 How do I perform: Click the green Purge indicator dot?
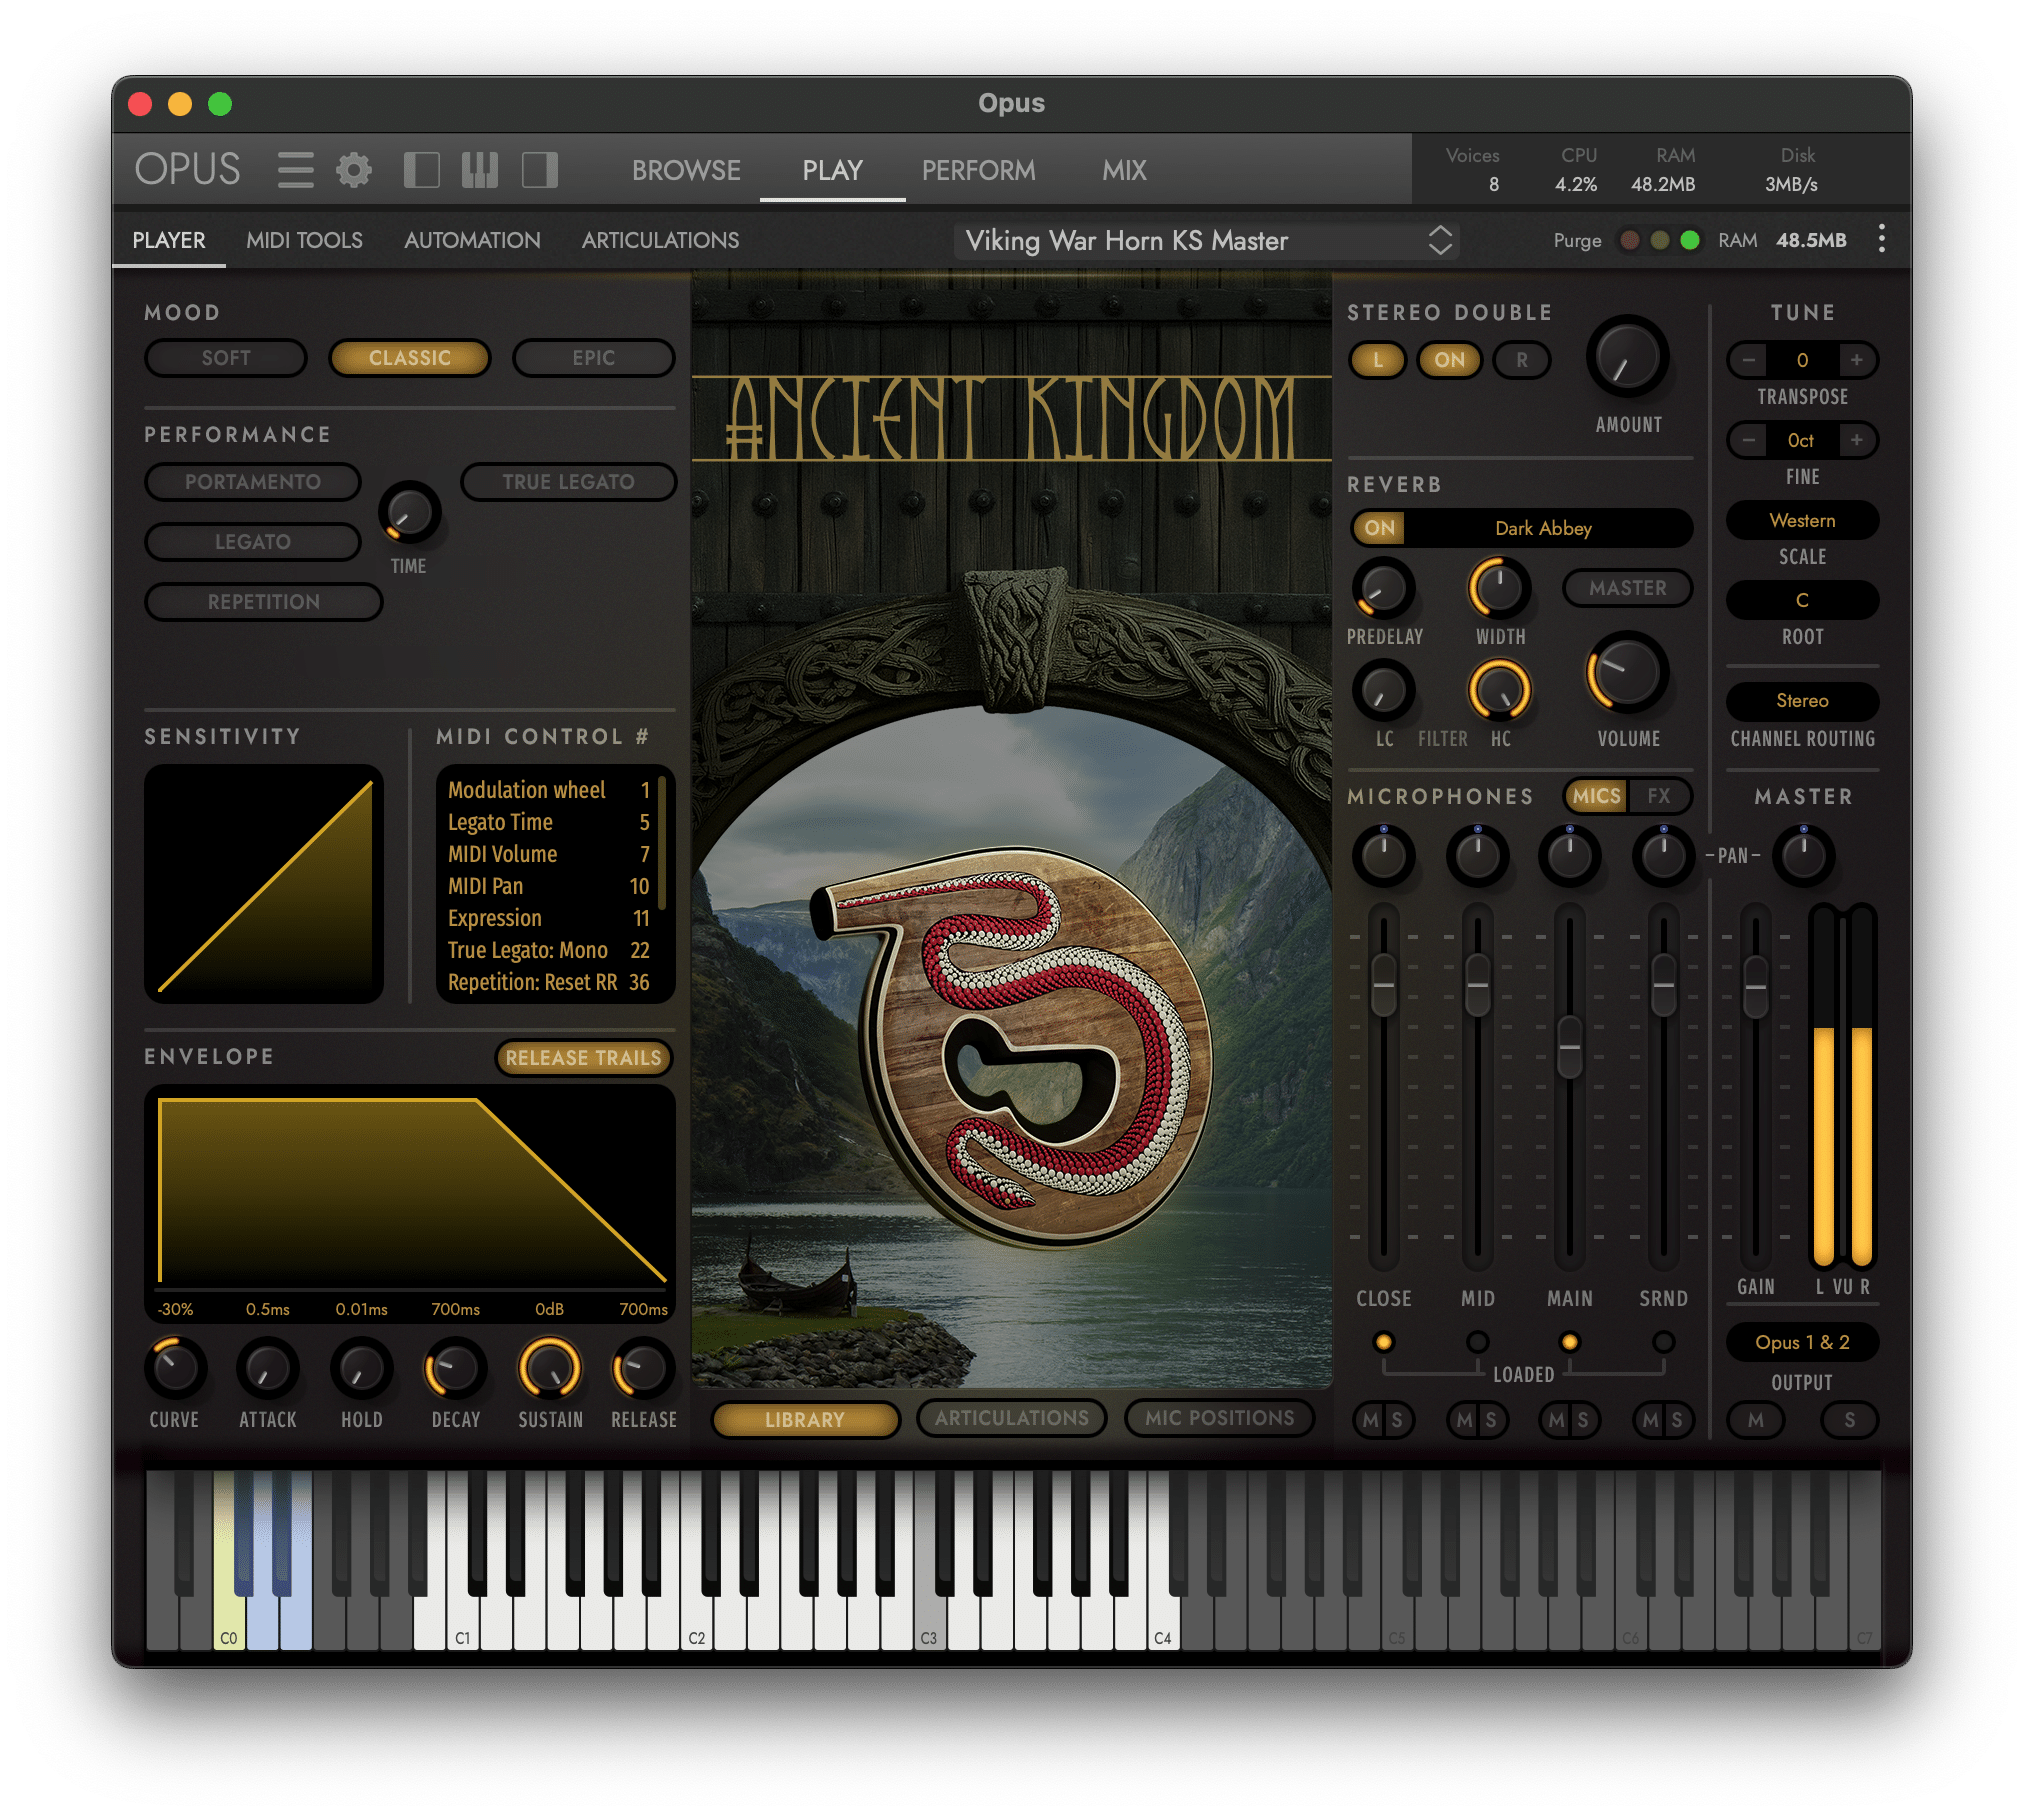click(x=1690, y=240)
